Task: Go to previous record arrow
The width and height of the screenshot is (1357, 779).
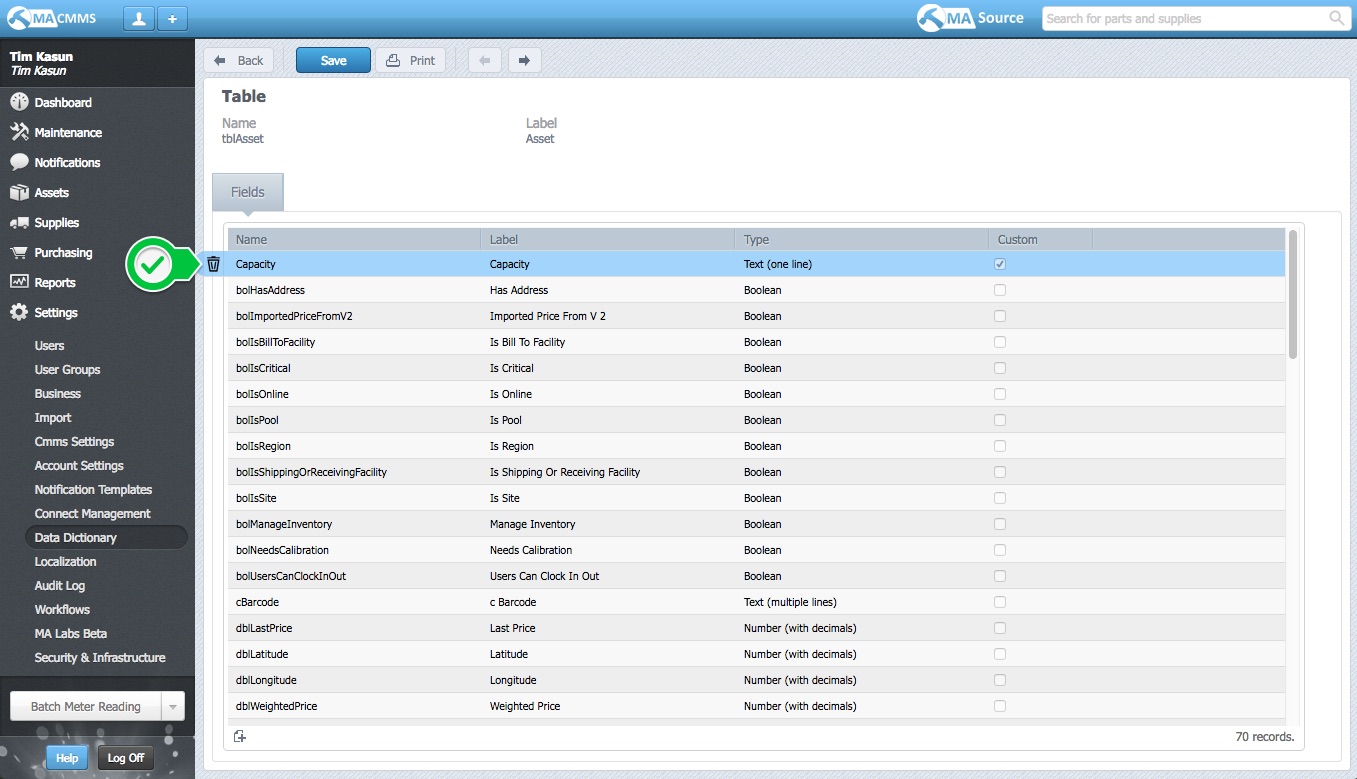Action: [485, 60]
